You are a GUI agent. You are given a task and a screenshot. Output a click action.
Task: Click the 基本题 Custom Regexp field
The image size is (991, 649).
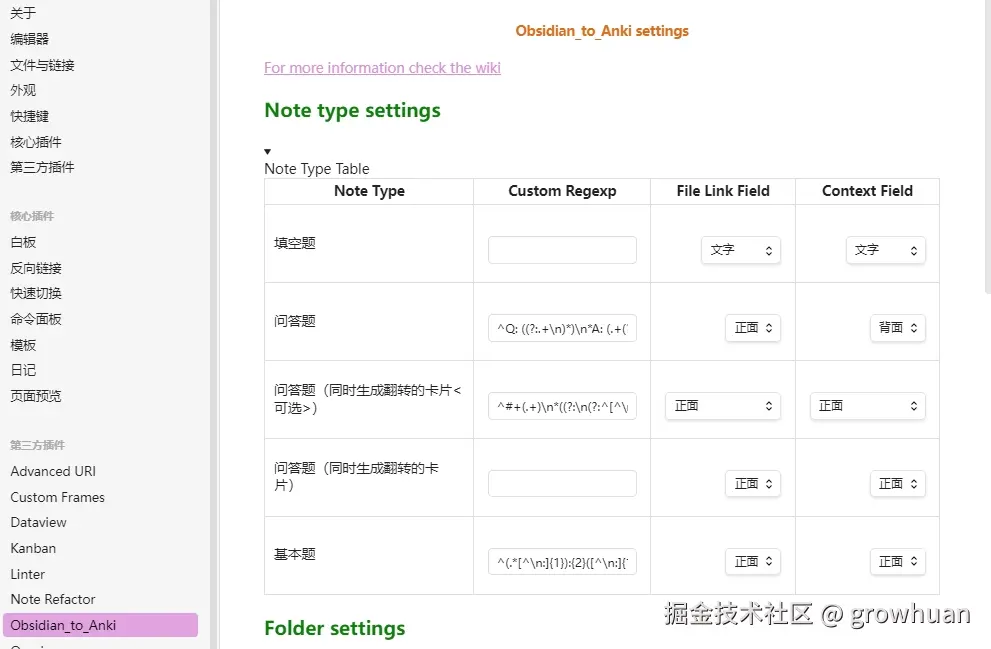click(x=562, y=562)
